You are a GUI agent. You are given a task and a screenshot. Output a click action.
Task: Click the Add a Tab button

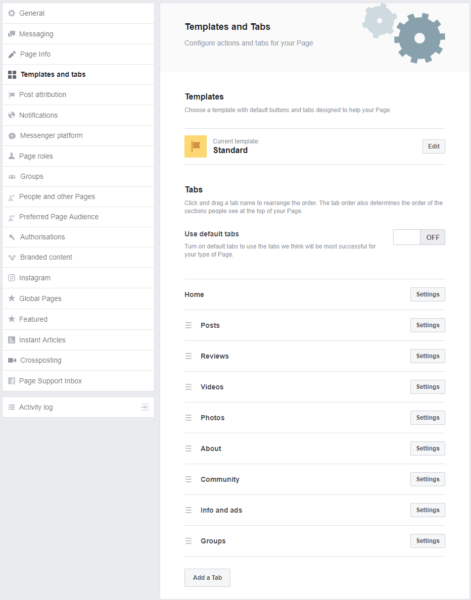(207, 577)
